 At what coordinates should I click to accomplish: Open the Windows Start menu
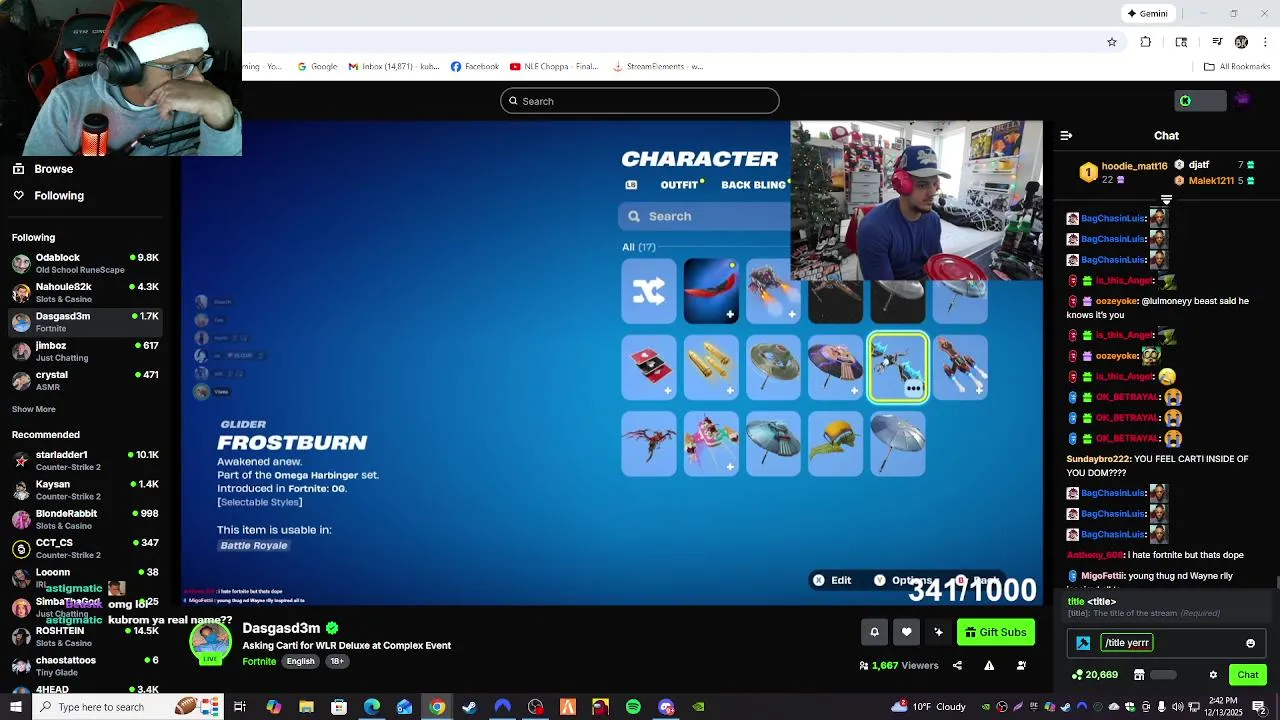[x=16, y=707]
